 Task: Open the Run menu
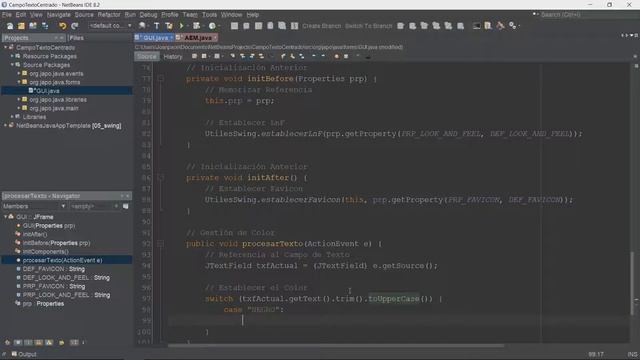point(130,15)
